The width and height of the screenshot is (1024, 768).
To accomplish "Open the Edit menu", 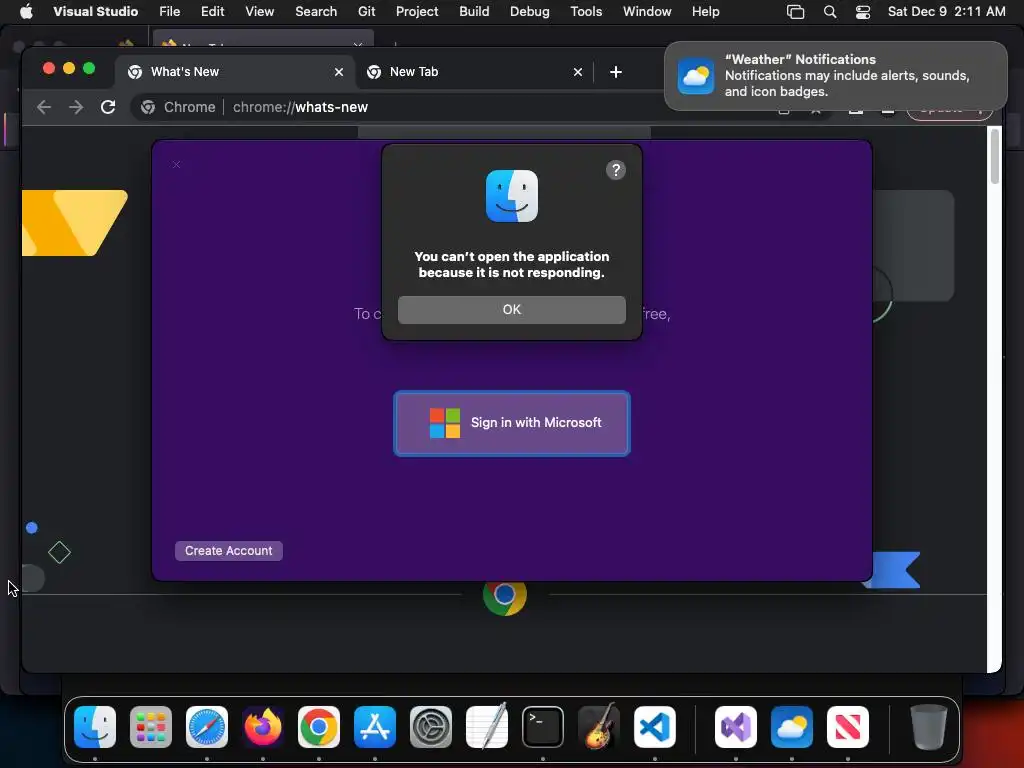I will [x=212, y=11].
